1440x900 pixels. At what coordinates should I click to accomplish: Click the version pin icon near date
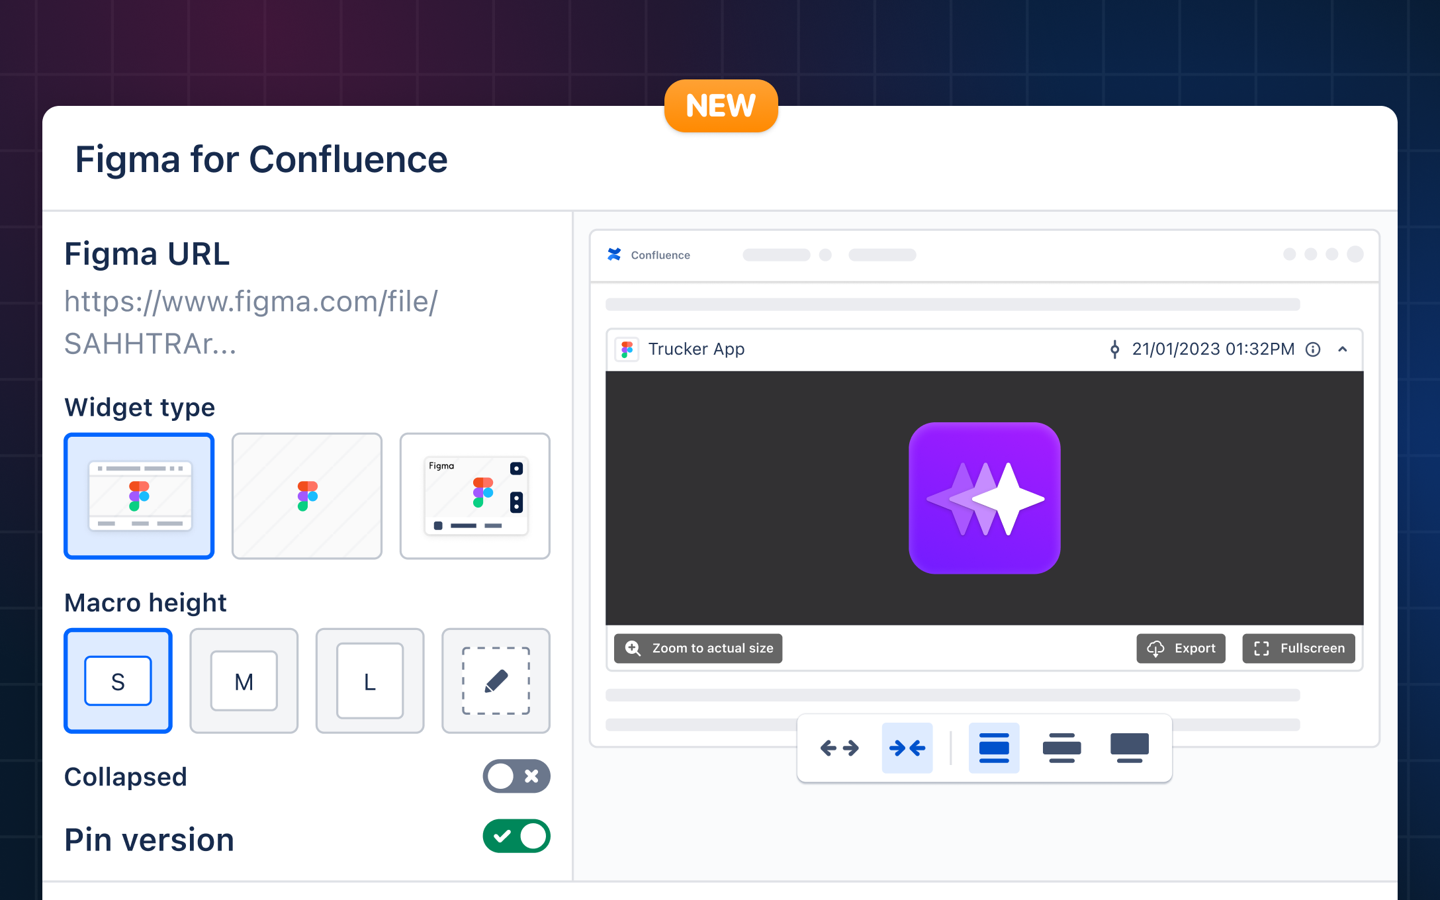point(1114,349)
